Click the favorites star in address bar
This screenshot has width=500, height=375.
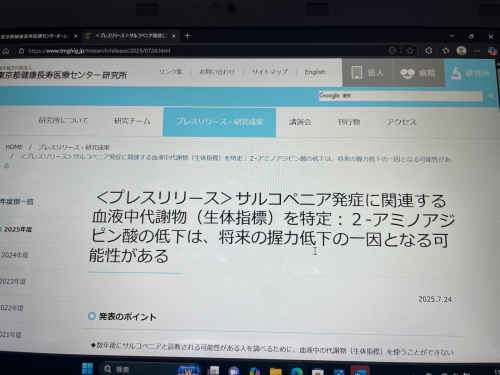[x=410, y=51]
